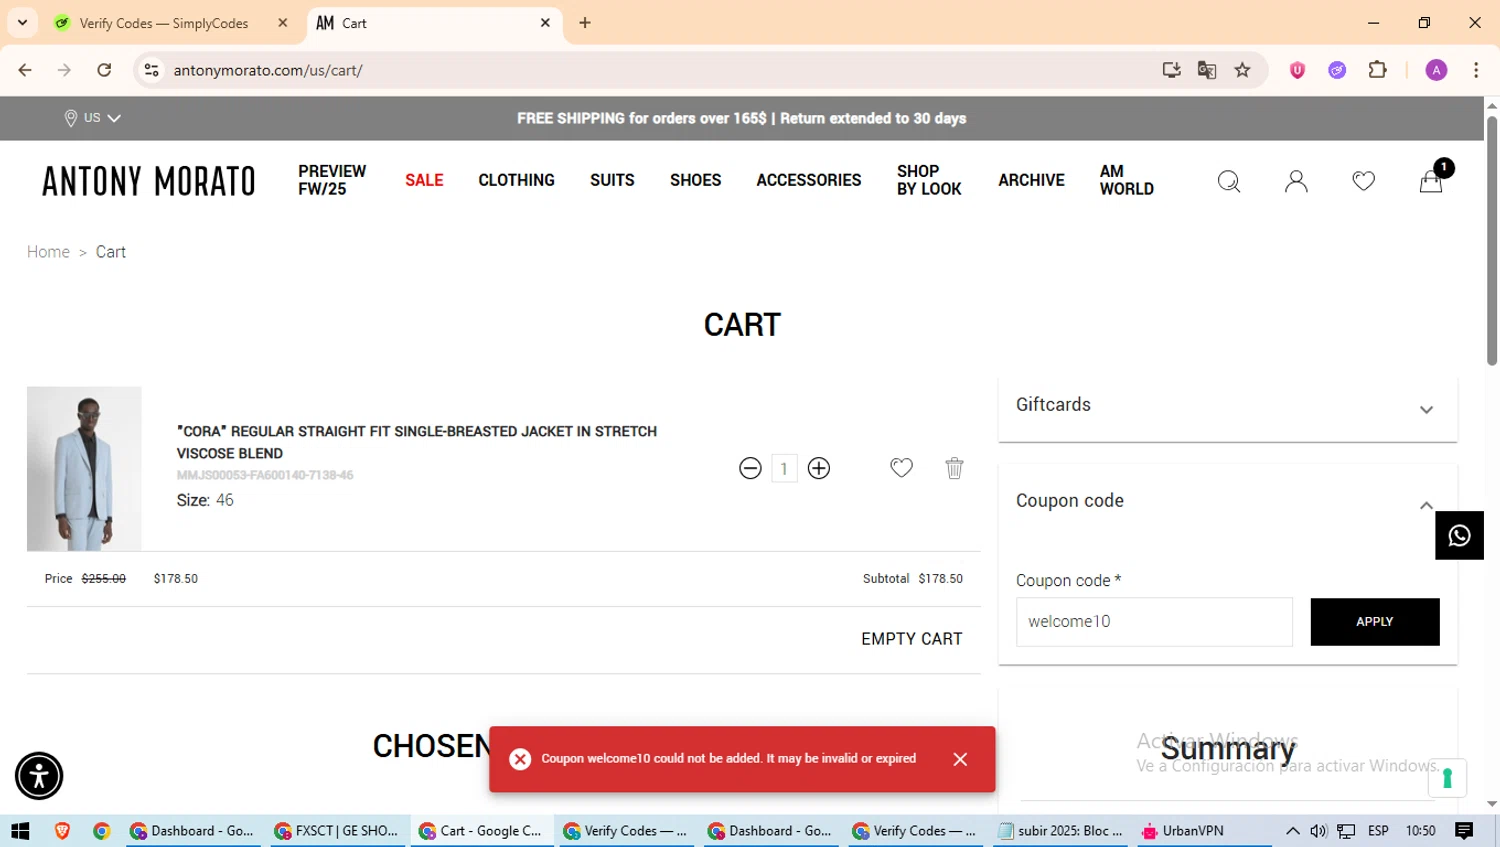
Task: Open the wishlist heart in header
Action: pyautogui.click(x=1363, y=181)
